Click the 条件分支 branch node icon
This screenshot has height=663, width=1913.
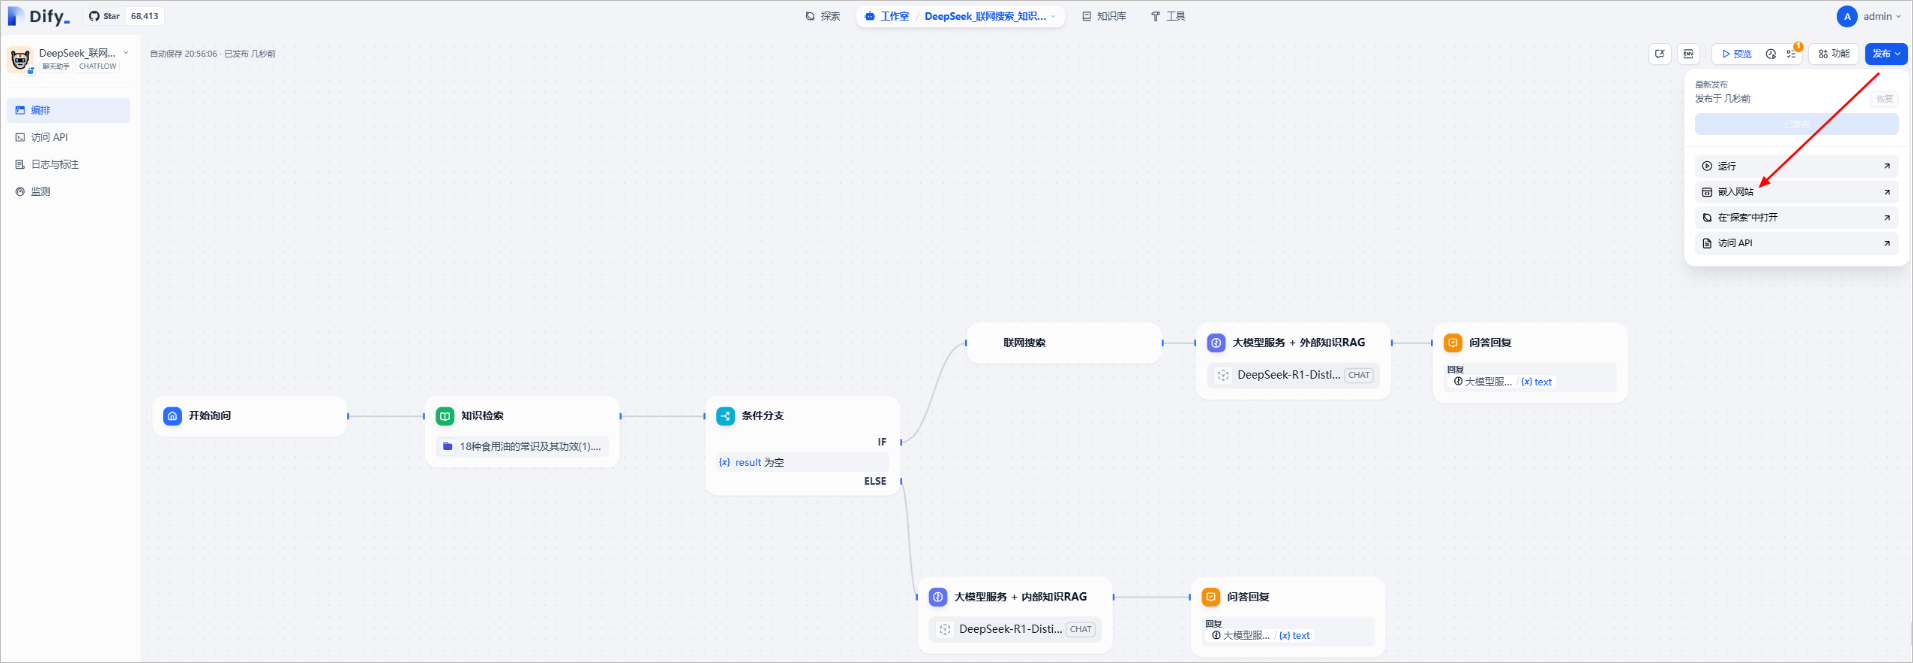tap(726, 416)
